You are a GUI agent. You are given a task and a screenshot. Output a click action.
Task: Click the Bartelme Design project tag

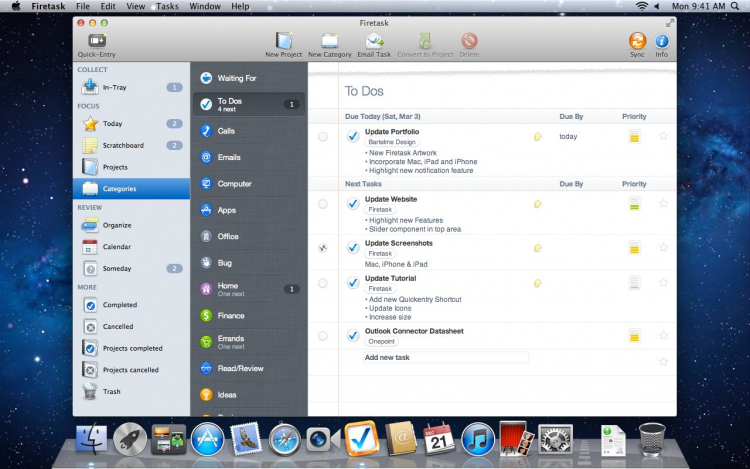[392, 142]
